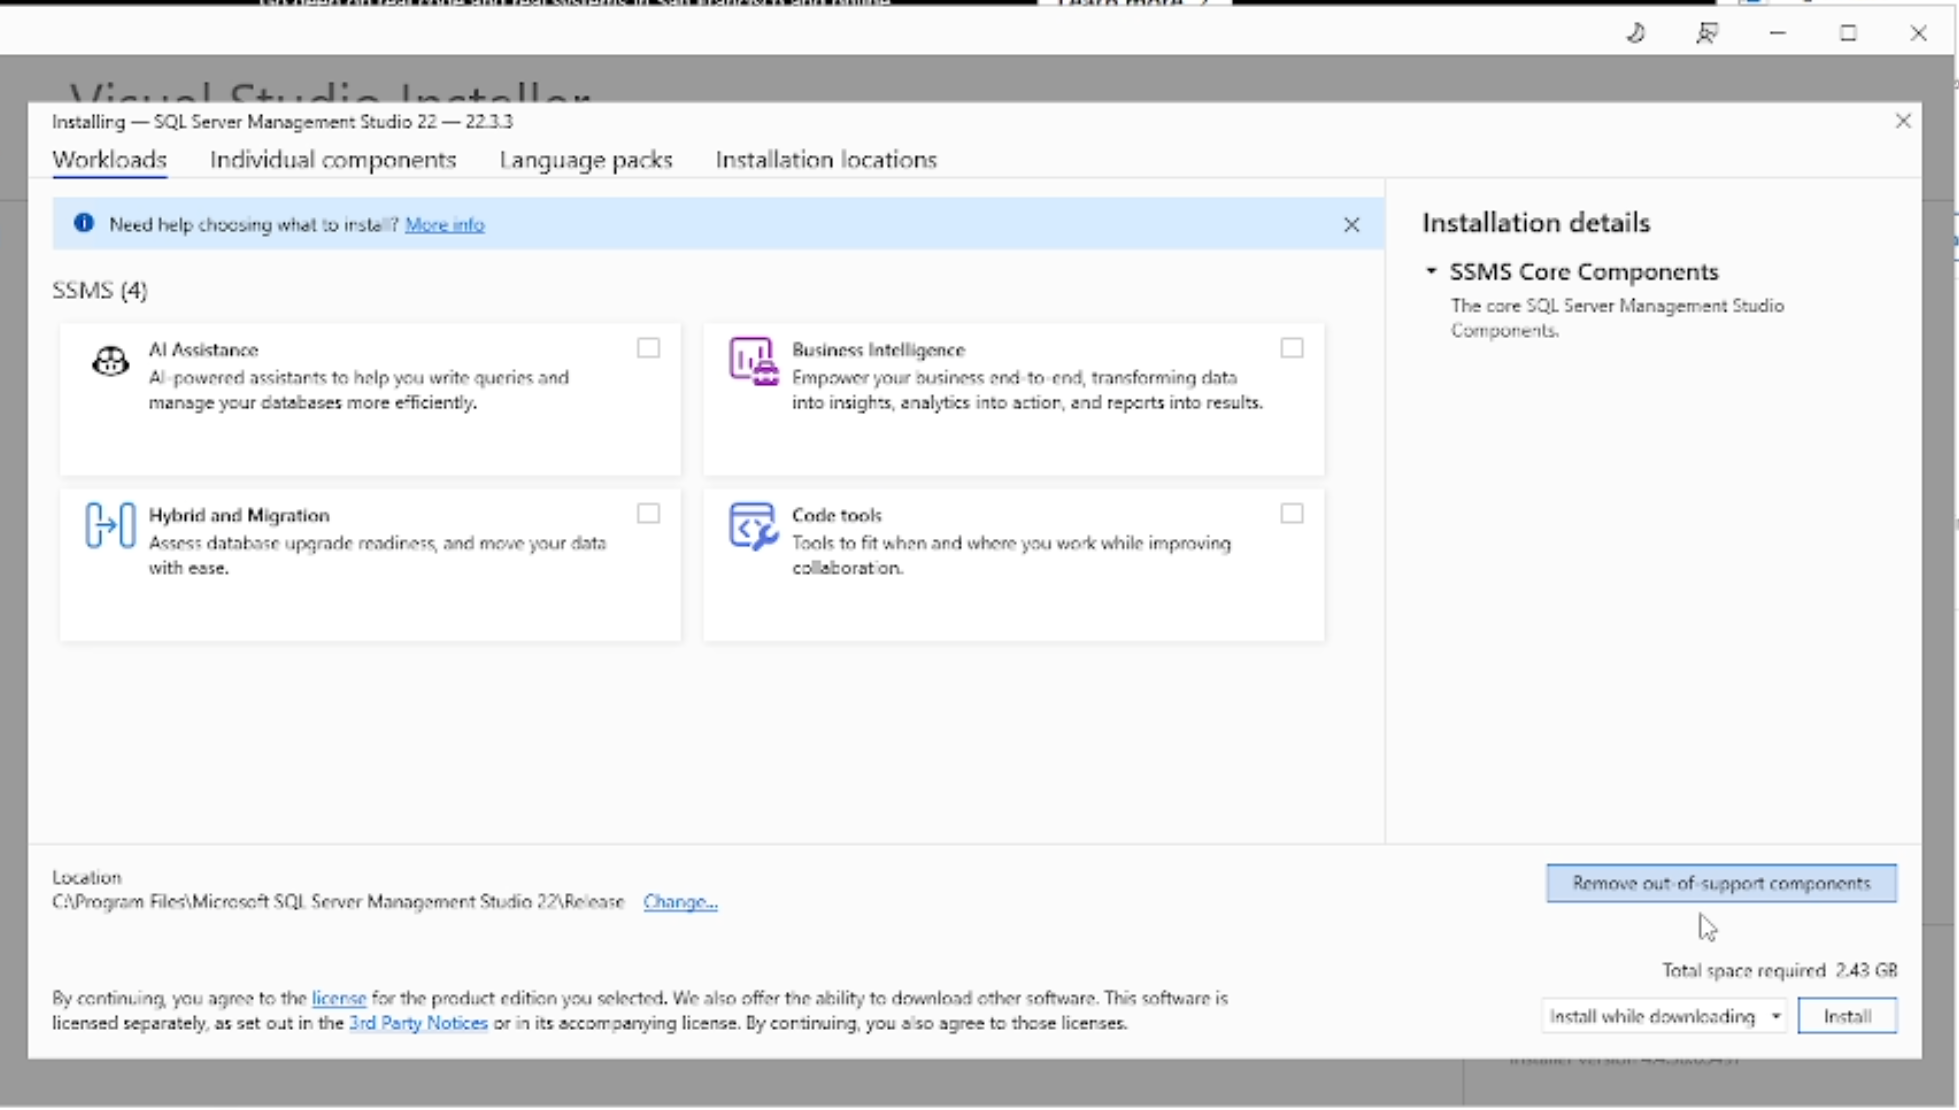Image resolution: width=1959 pixels, height=1110 pixels.
Task: Click the AI Assistance workload icon
Action: point(110,361)
